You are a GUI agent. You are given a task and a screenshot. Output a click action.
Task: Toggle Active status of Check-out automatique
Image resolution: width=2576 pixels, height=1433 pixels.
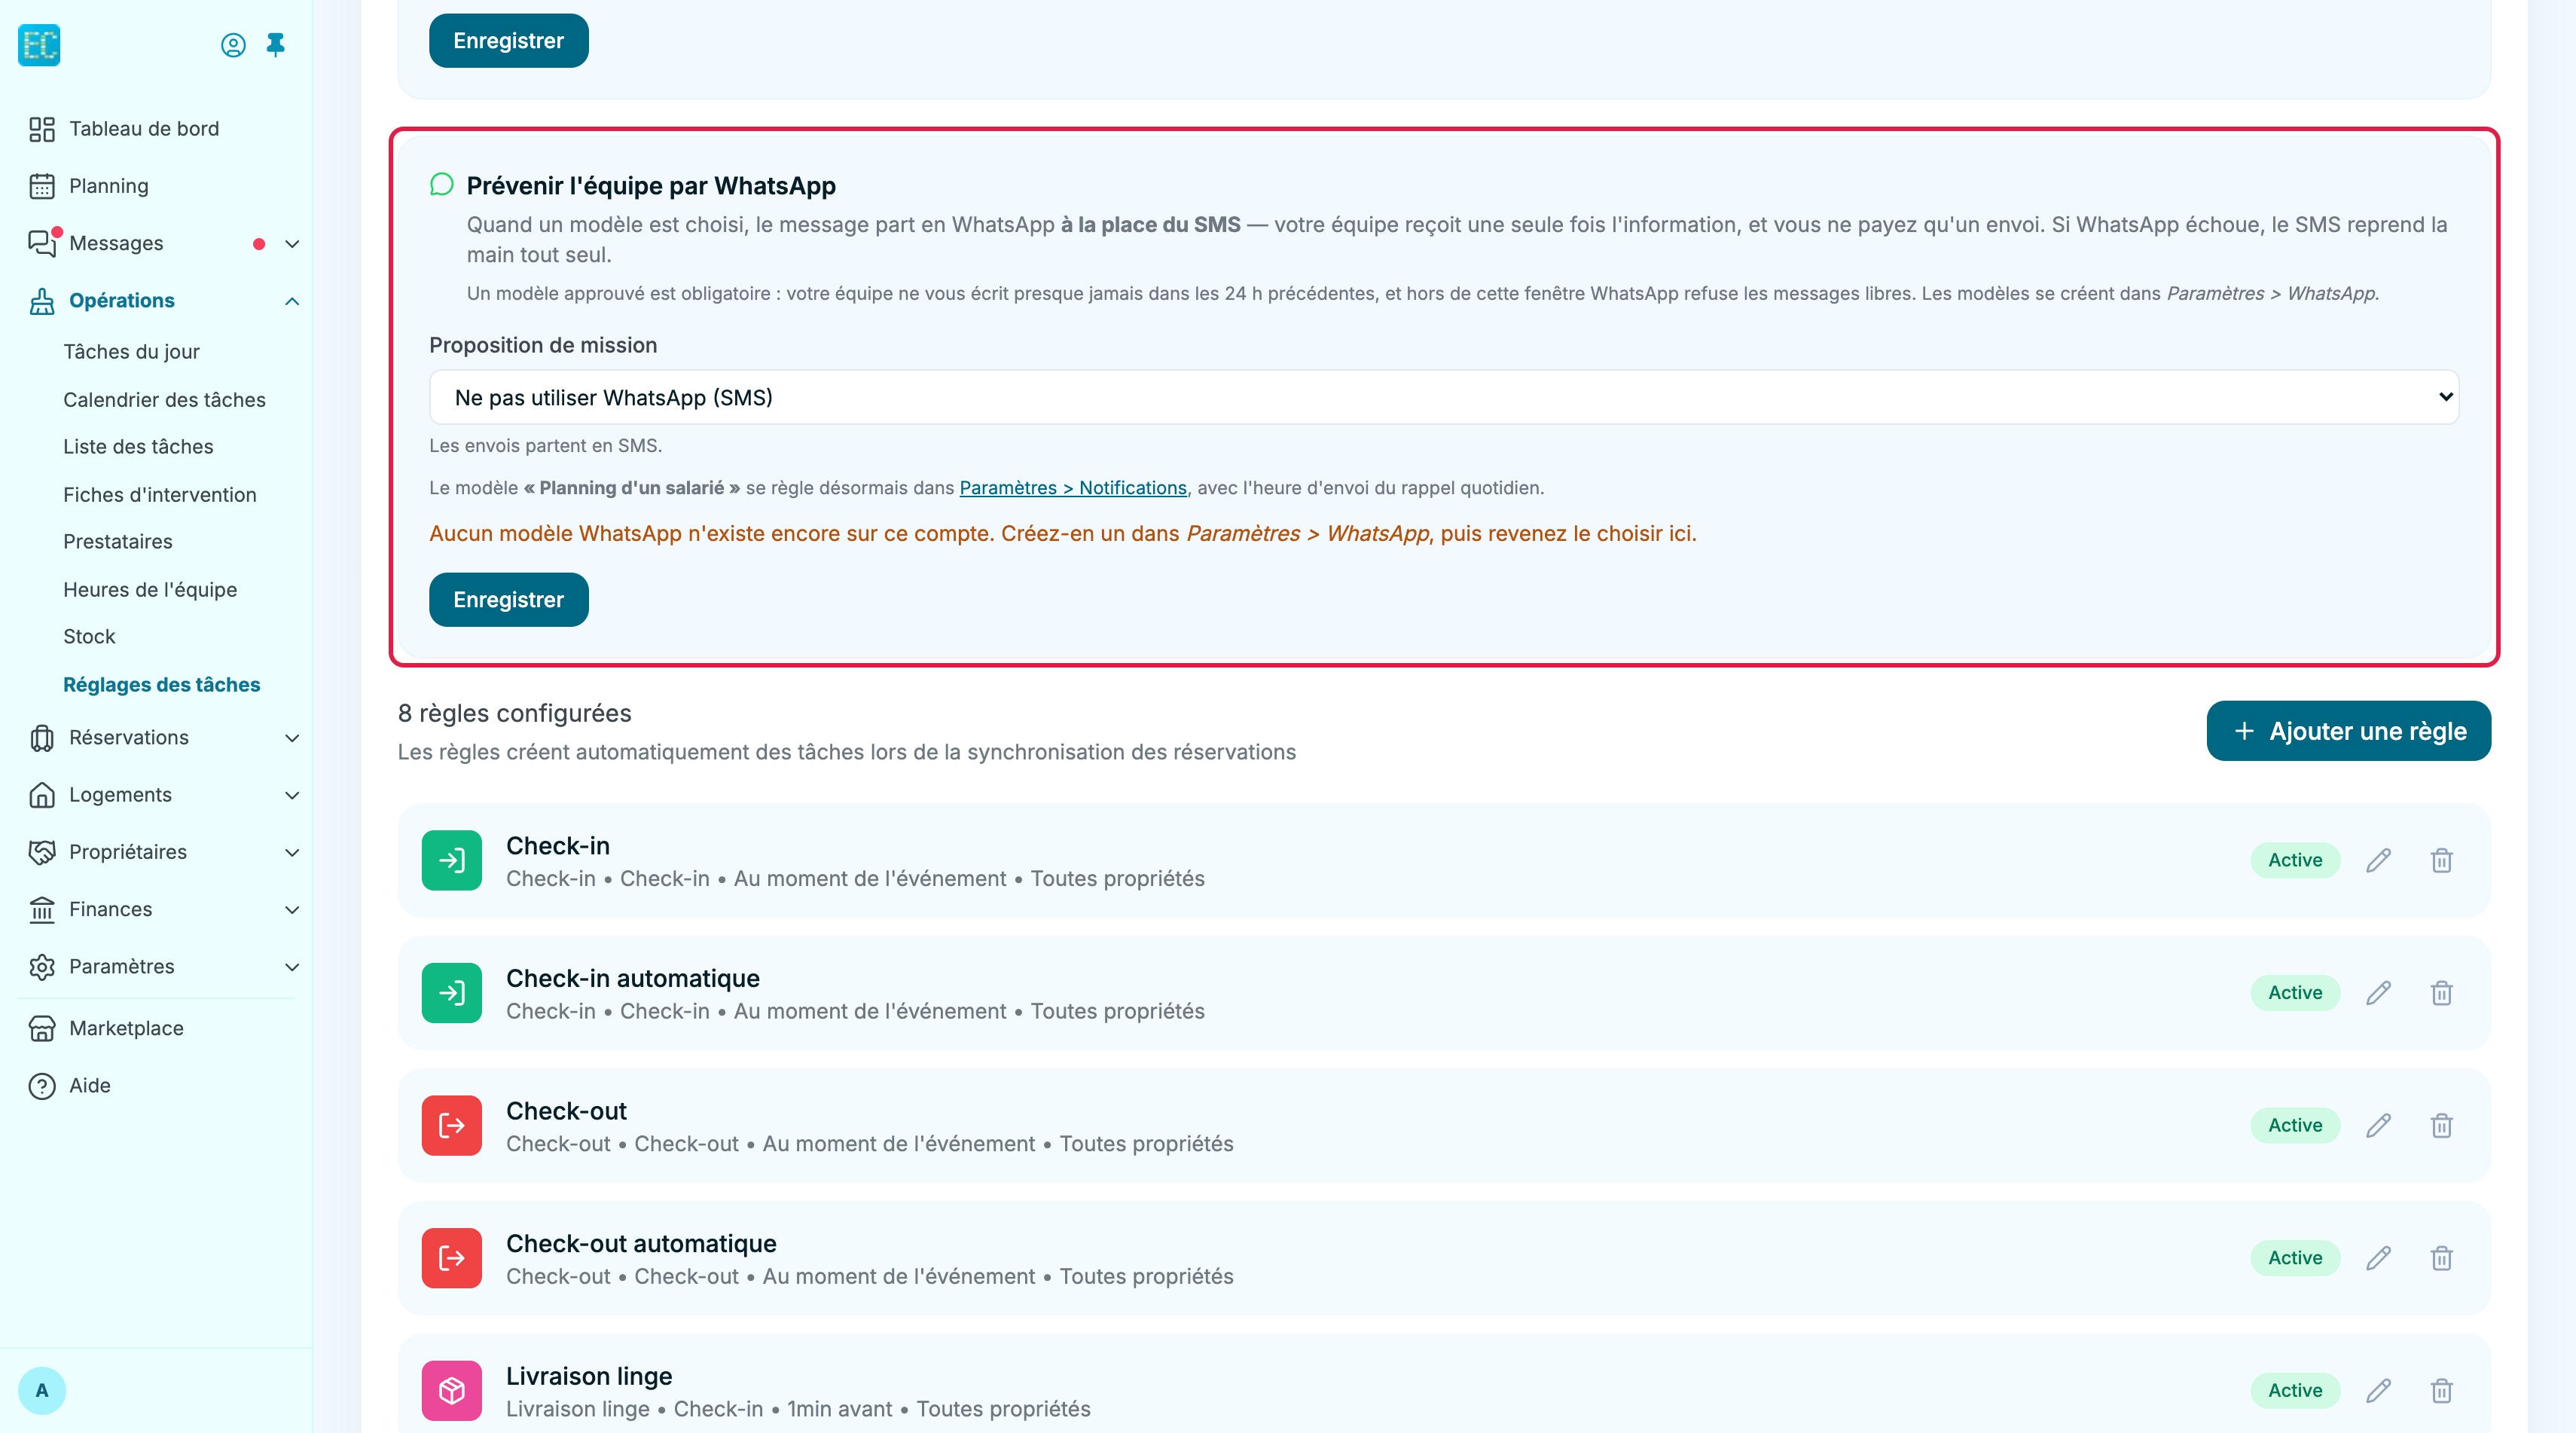pos(2295,1258)
